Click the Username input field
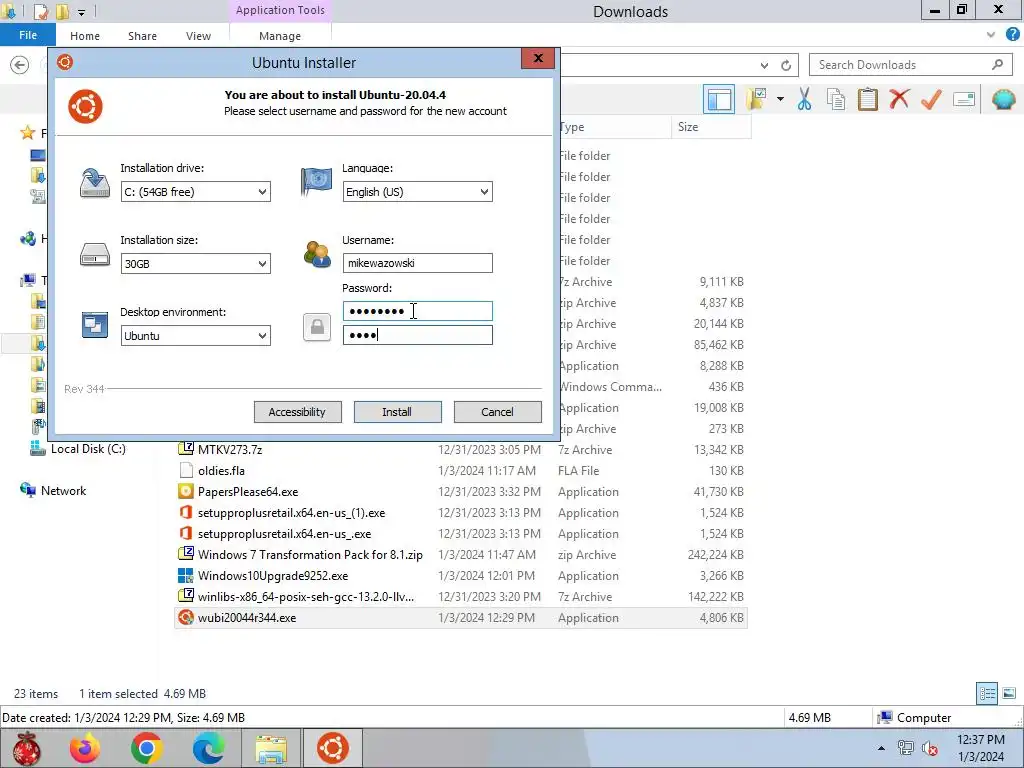 [417, 263]
